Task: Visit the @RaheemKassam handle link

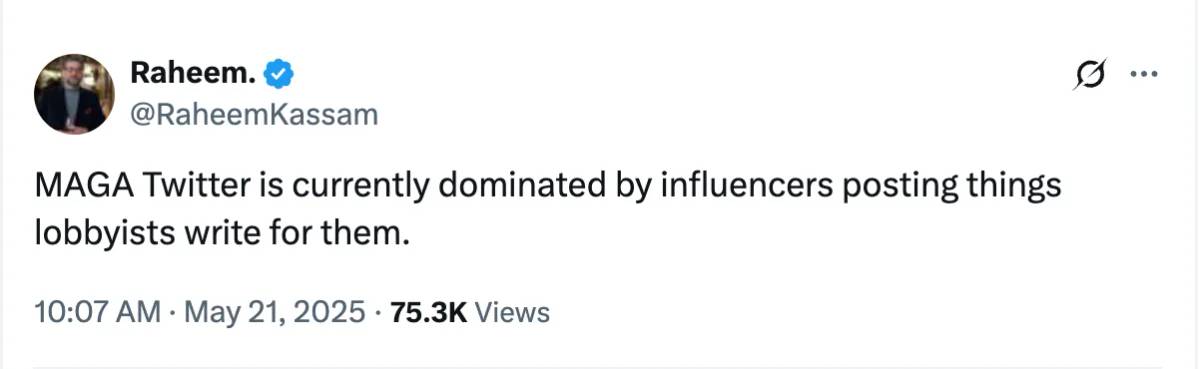Action: pos(255,115)
